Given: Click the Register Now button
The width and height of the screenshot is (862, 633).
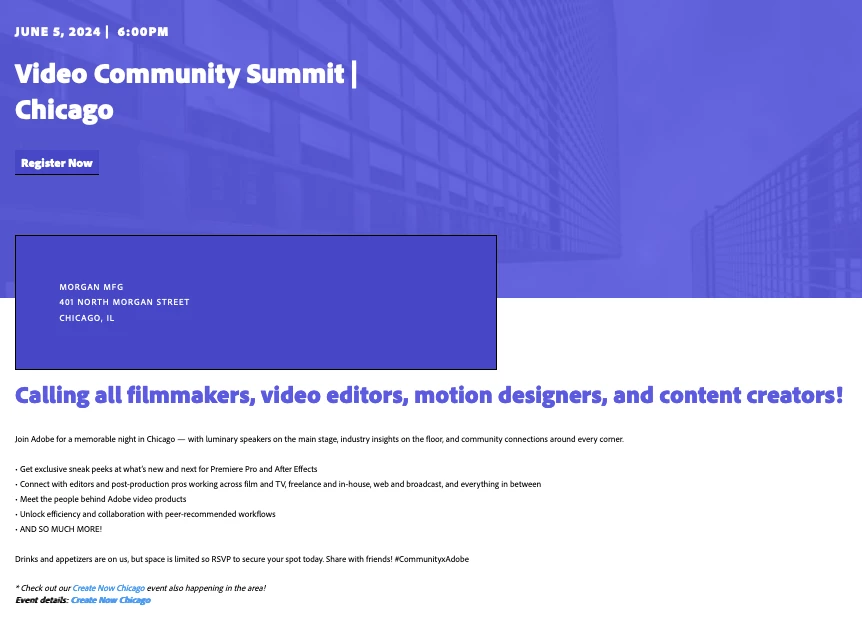Looking at the screenshot, I should pyautogui.click(x=57, y=163).
